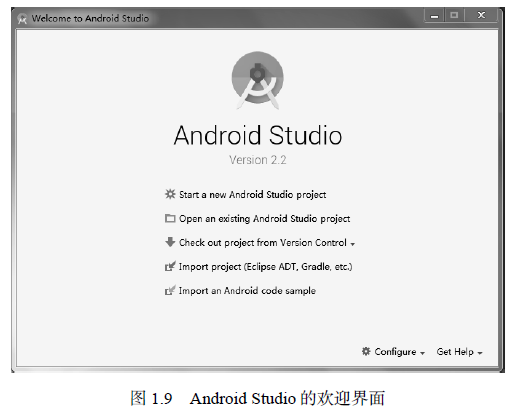Start a new Android Studio project

252,195
